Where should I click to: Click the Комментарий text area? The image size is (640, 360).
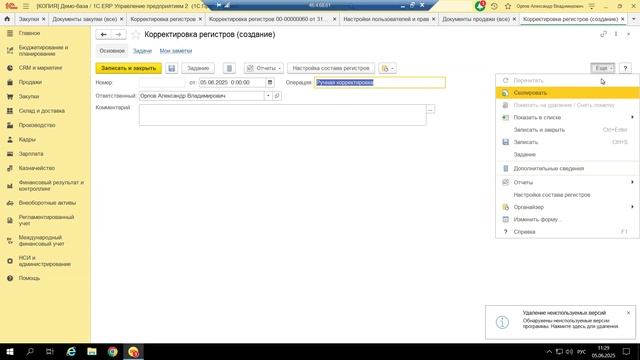(282, 115)
